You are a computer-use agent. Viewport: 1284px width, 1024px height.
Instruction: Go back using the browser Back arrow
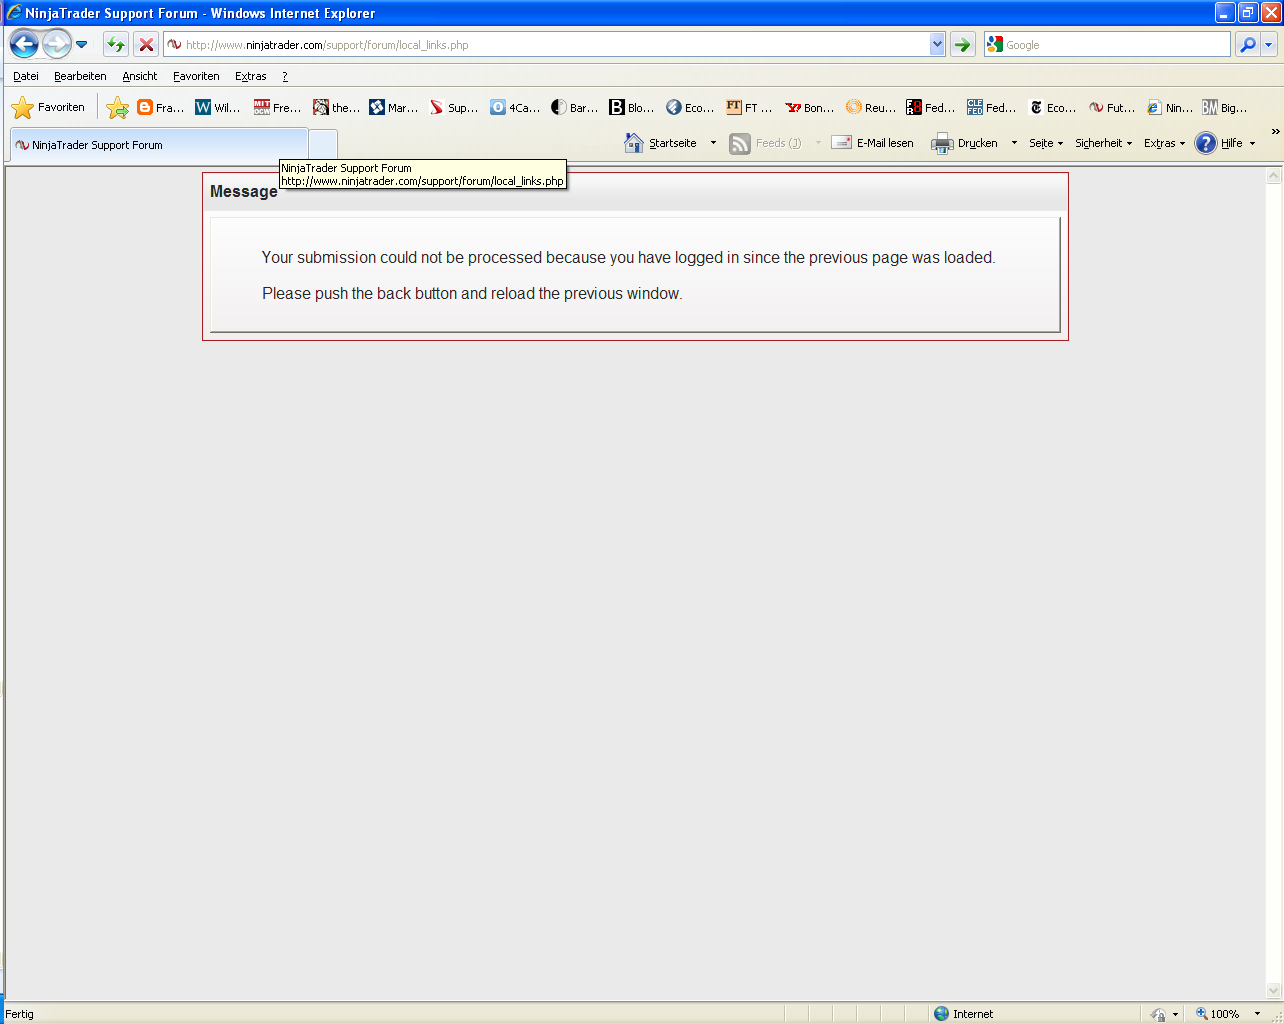[24, 44]
